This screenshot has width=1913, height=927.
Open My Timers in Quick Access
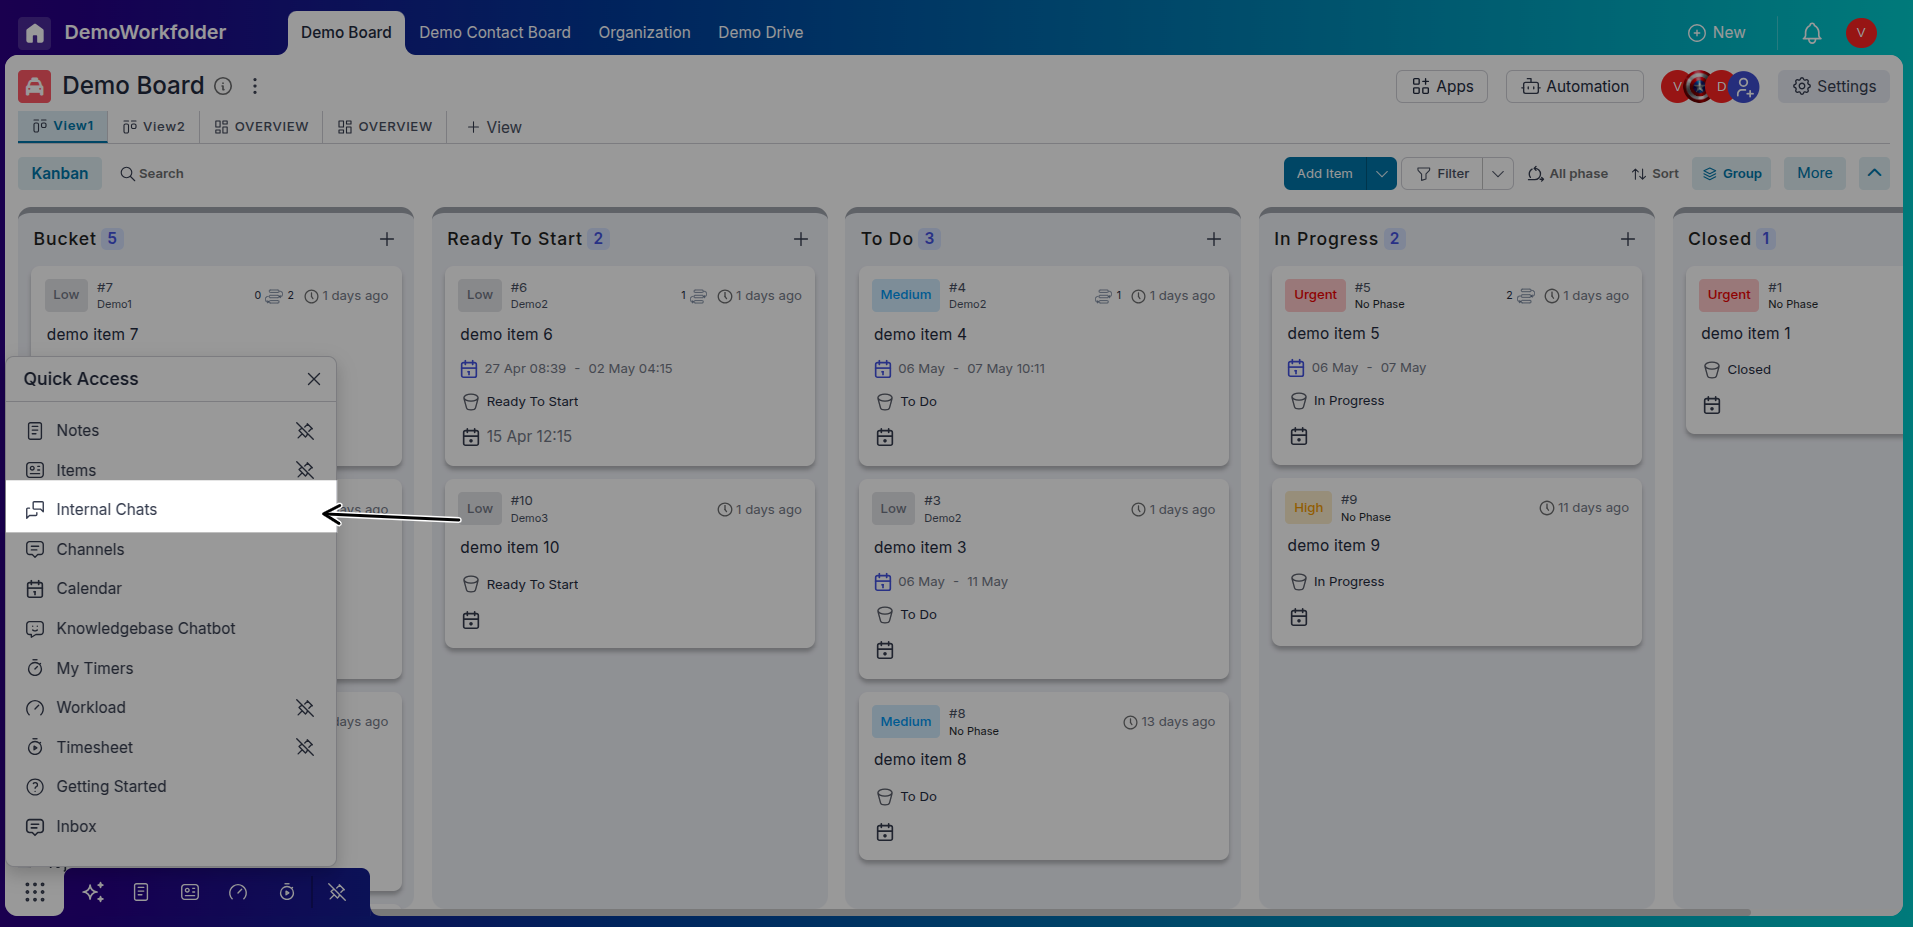[x=172, y=668]
